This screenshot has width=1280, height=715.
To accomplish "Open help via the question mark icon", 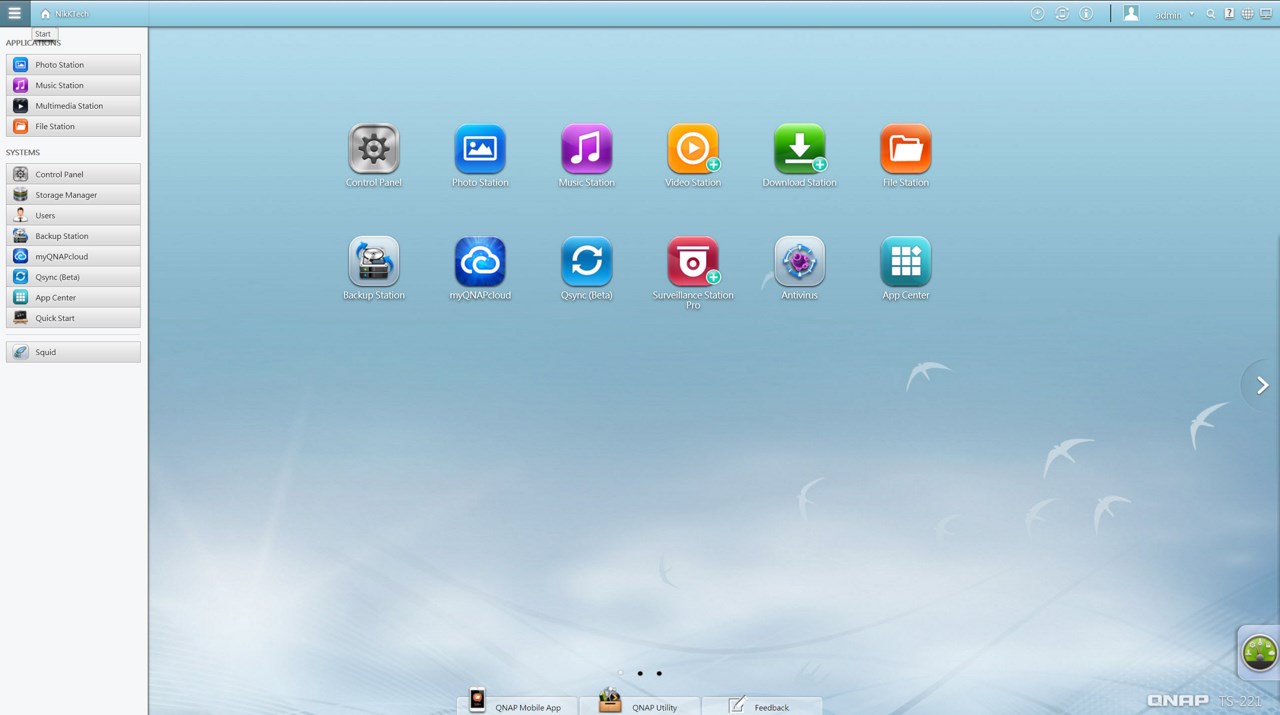I will click(x=1229, y=14).
